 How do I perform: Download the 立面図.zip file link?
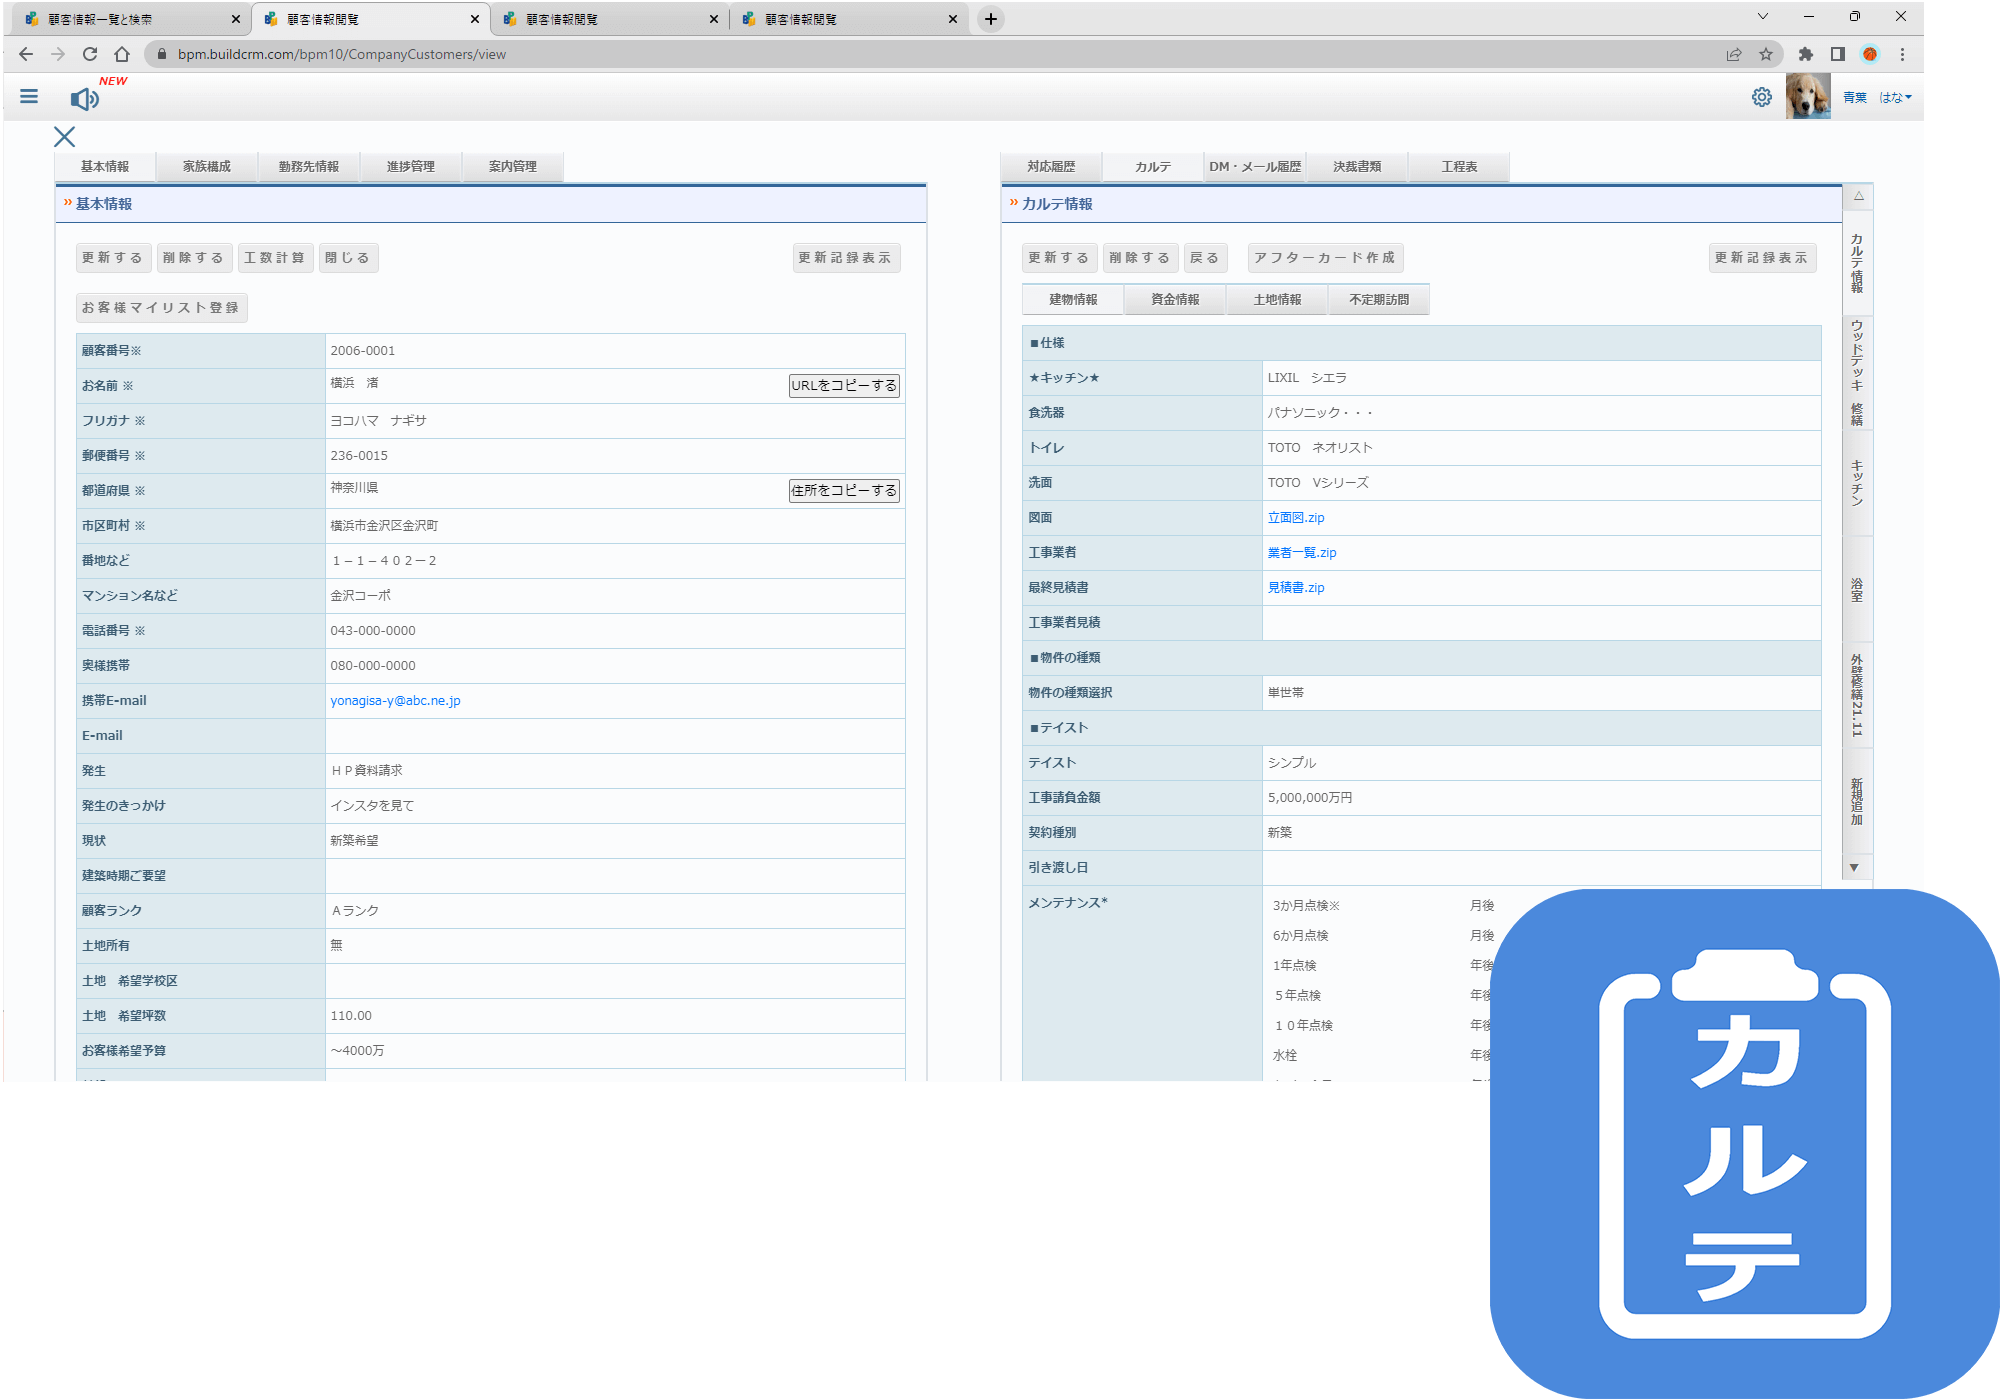pos(1295,517)
